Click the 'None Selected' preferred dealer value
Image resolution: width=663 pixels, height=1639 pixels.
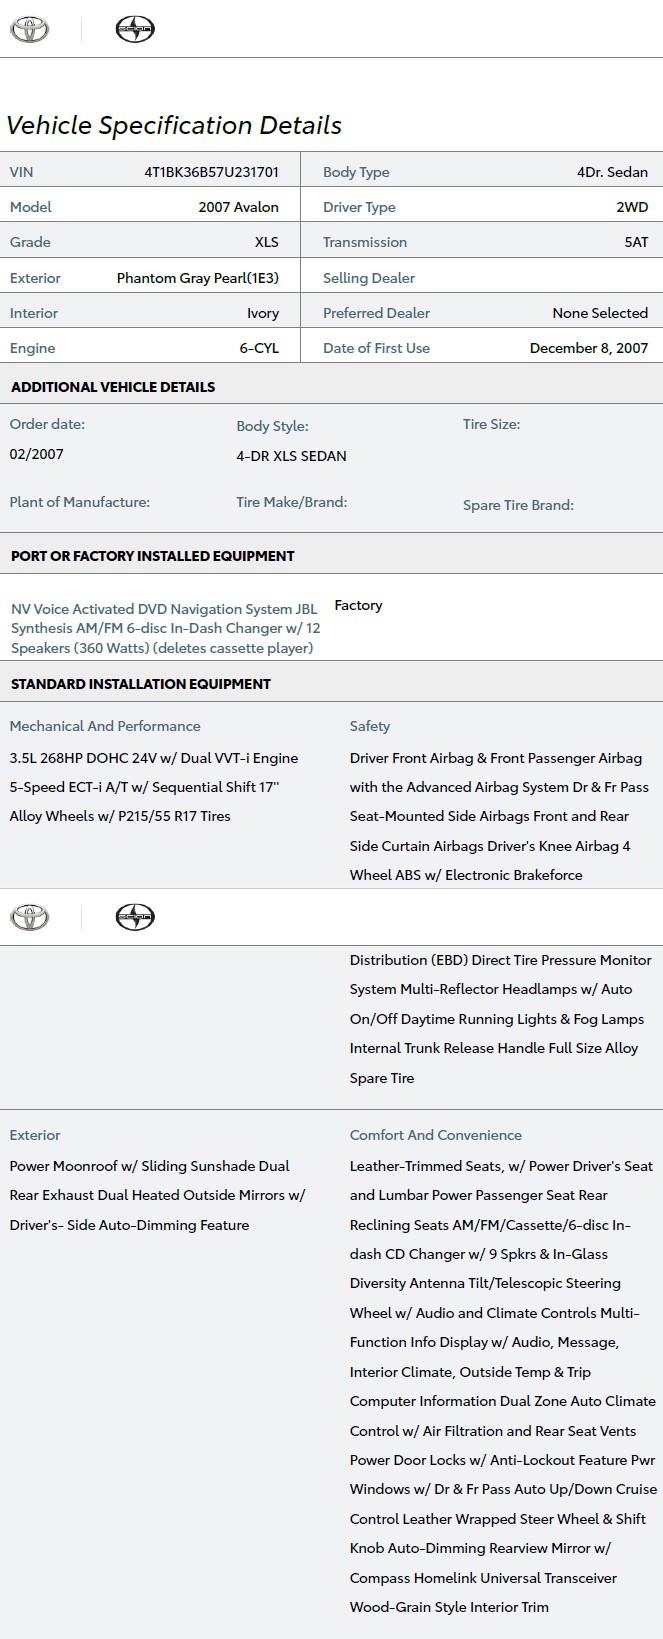(x=600, y=313)
